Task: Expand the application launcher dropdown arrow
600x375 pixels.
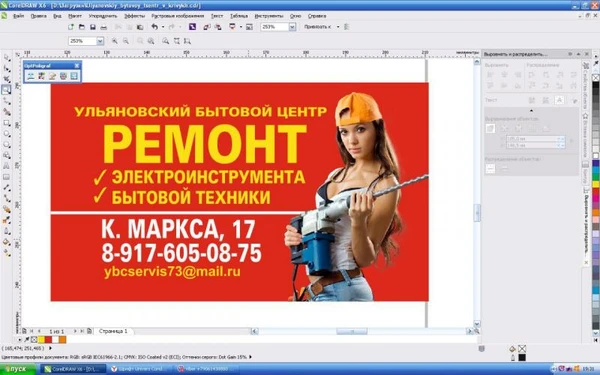Action: [x=241, y=27]
